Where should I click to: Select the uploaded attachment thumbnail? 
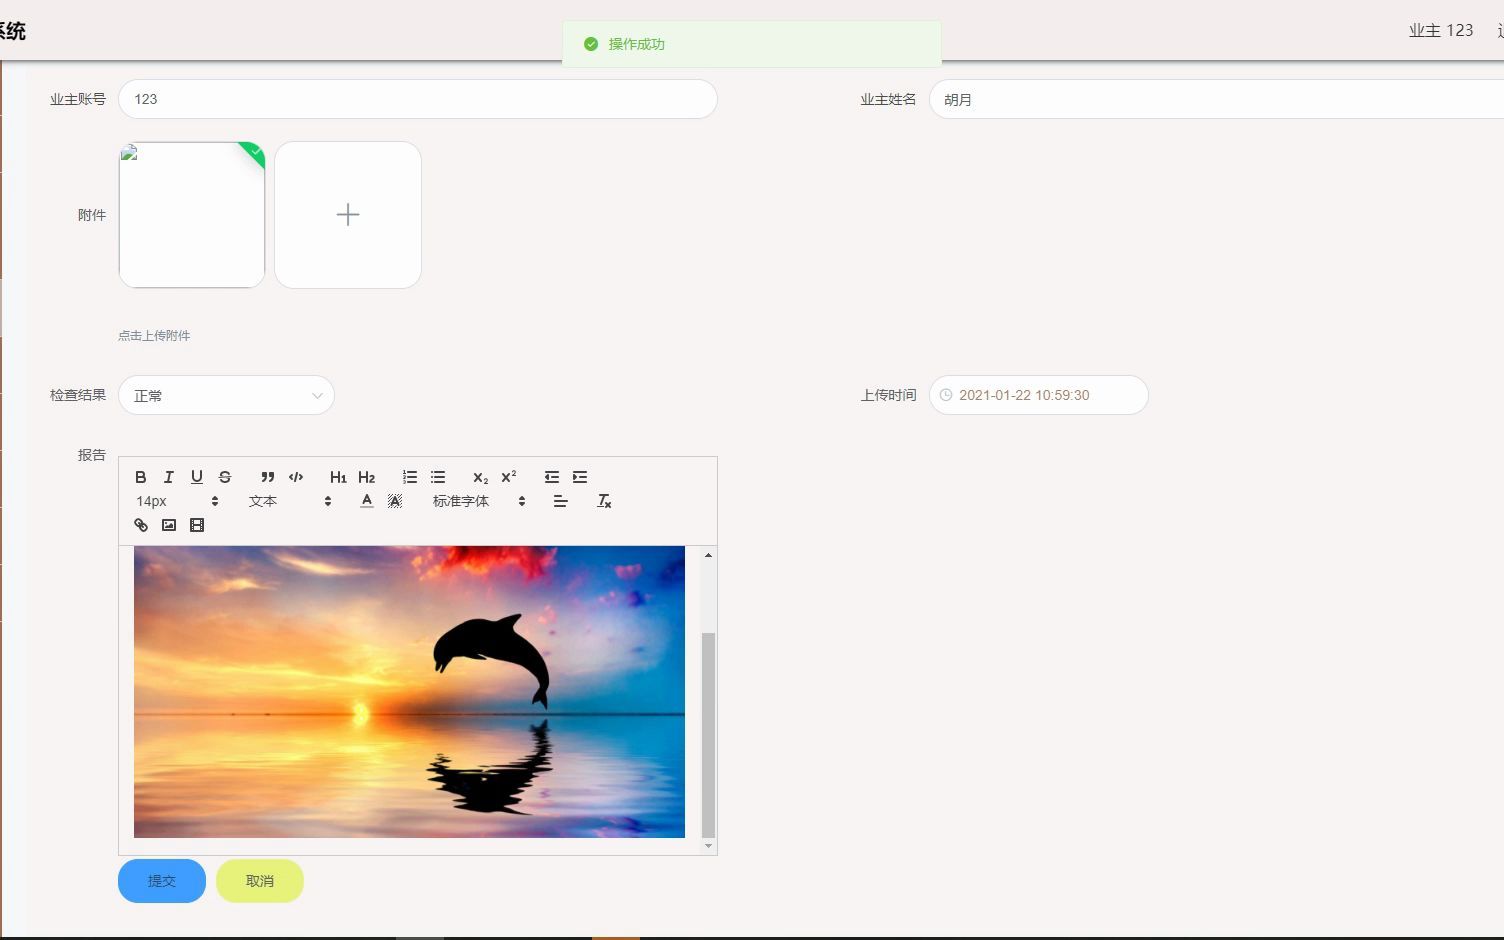[x=192, y=215]
